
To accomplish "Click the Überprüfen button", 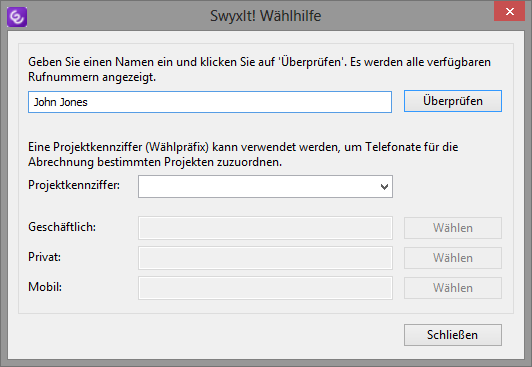I will click(x=453, y=101).
